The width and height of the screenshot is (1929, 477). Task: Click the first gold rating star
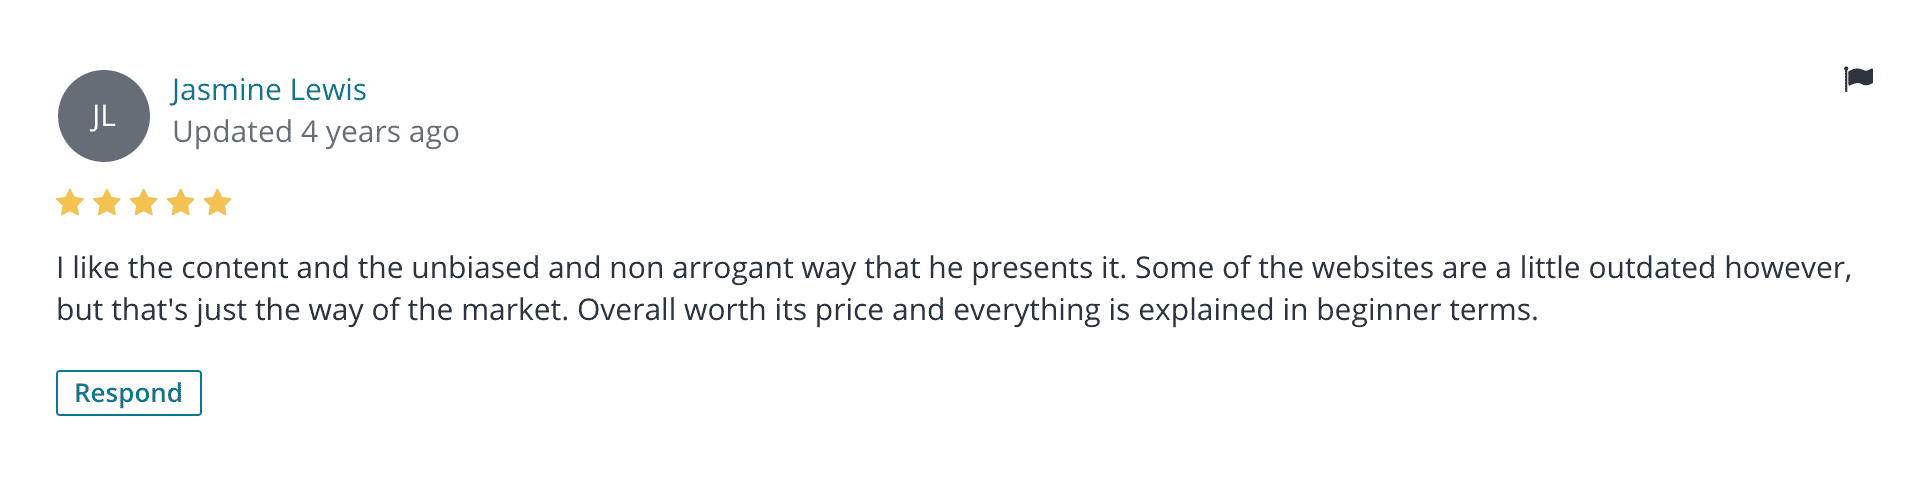[70, 203]
